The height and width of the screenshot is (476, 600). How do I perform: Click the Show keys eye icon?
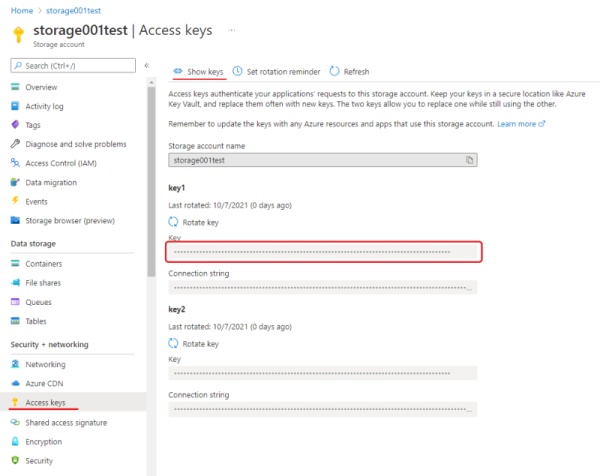click(x=177, y=72)
